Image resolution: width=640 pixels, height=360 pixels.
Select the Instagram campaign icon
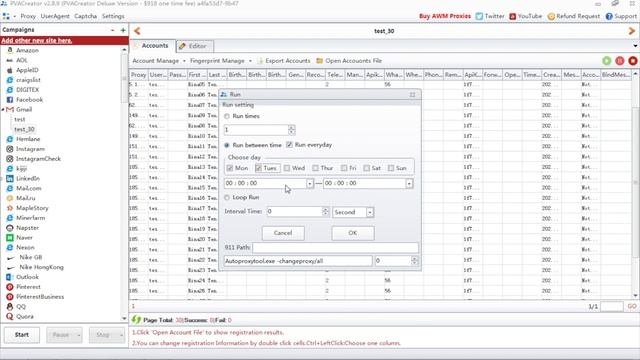click(10, 149)
